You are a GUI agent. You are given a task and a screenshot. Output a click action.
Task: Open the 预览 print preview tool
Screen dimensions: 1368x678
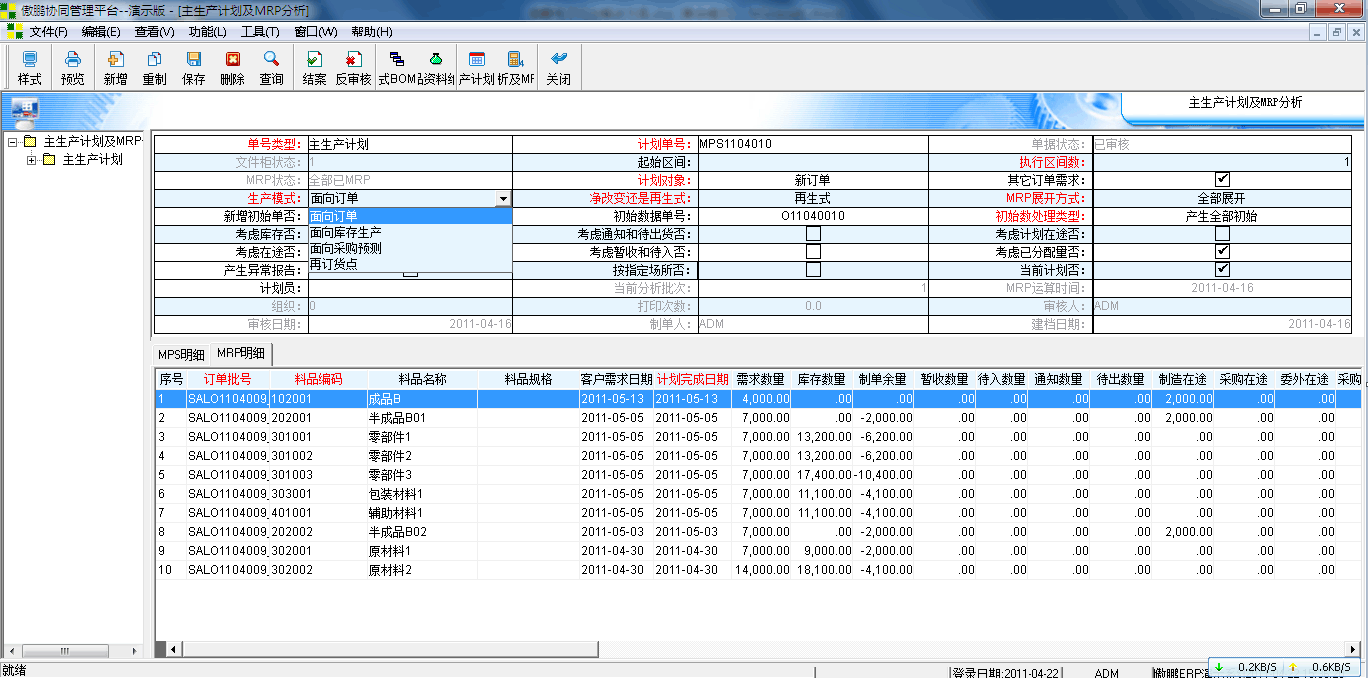click(x=71, y=67)
